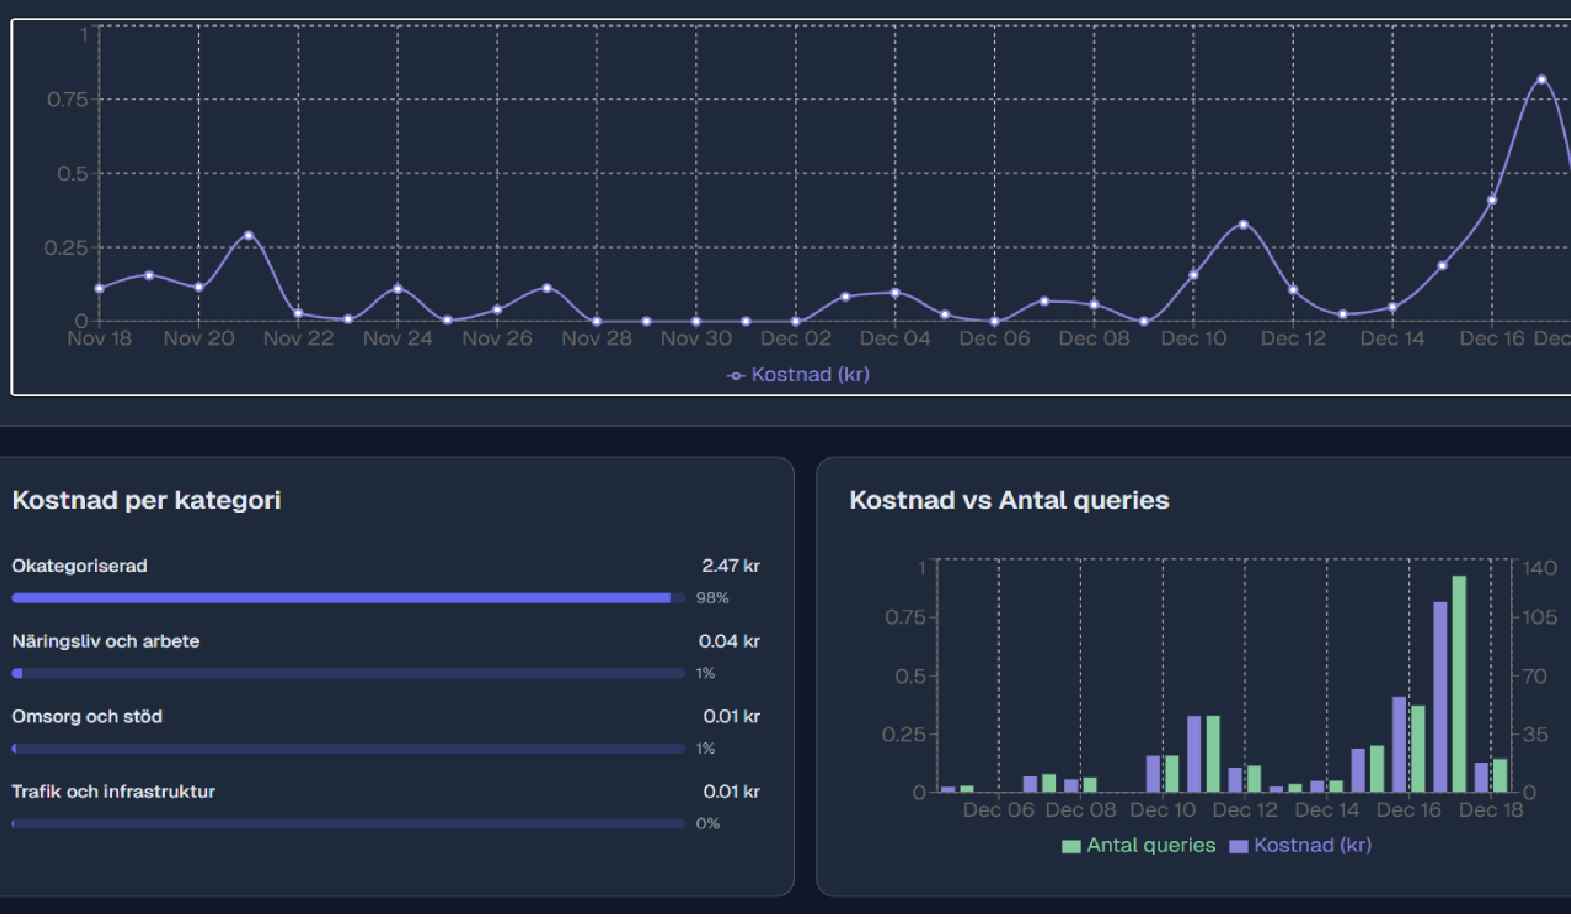This screenshot has height=917, width=1571.
Task: Toggle Kostnad (kr) series in bar chart legend
Action: click(1312, 846)
